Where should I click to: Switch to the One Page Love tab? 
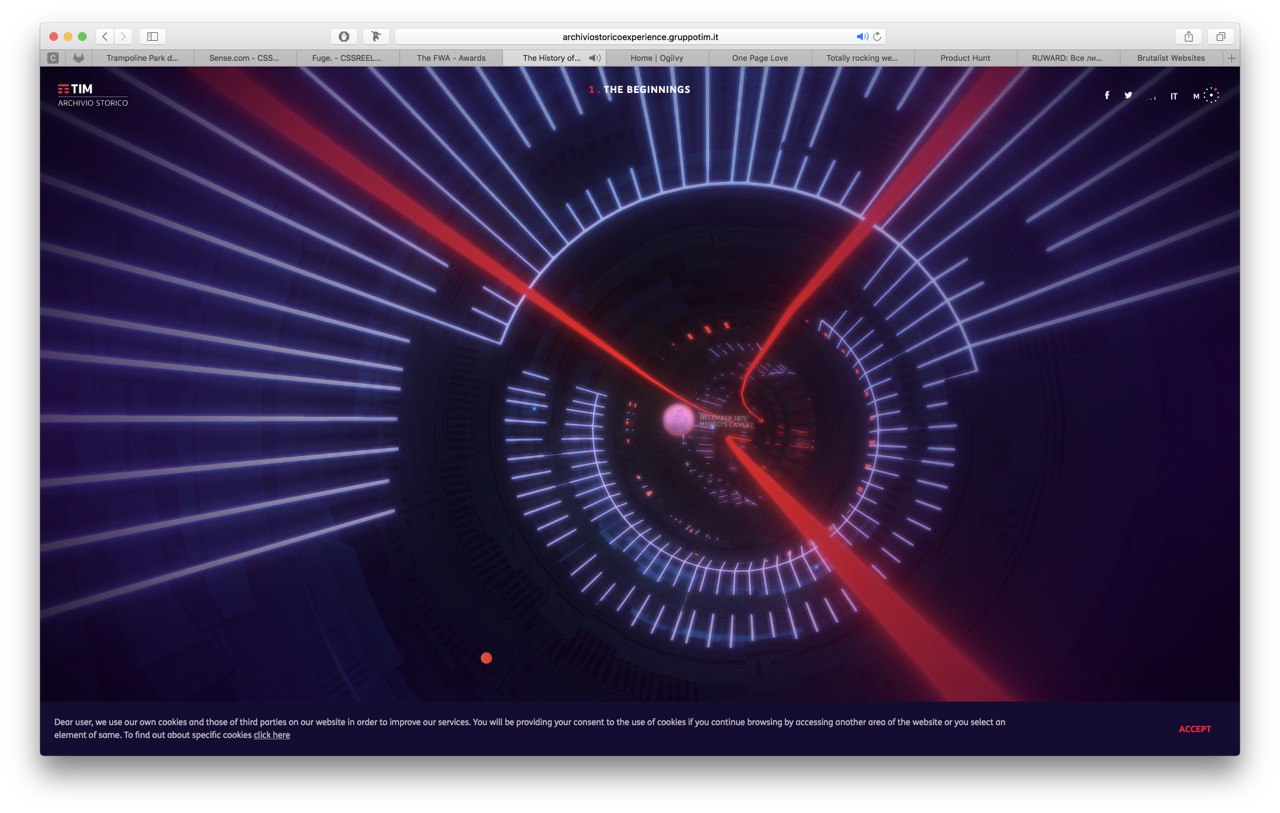coord(760,58)
